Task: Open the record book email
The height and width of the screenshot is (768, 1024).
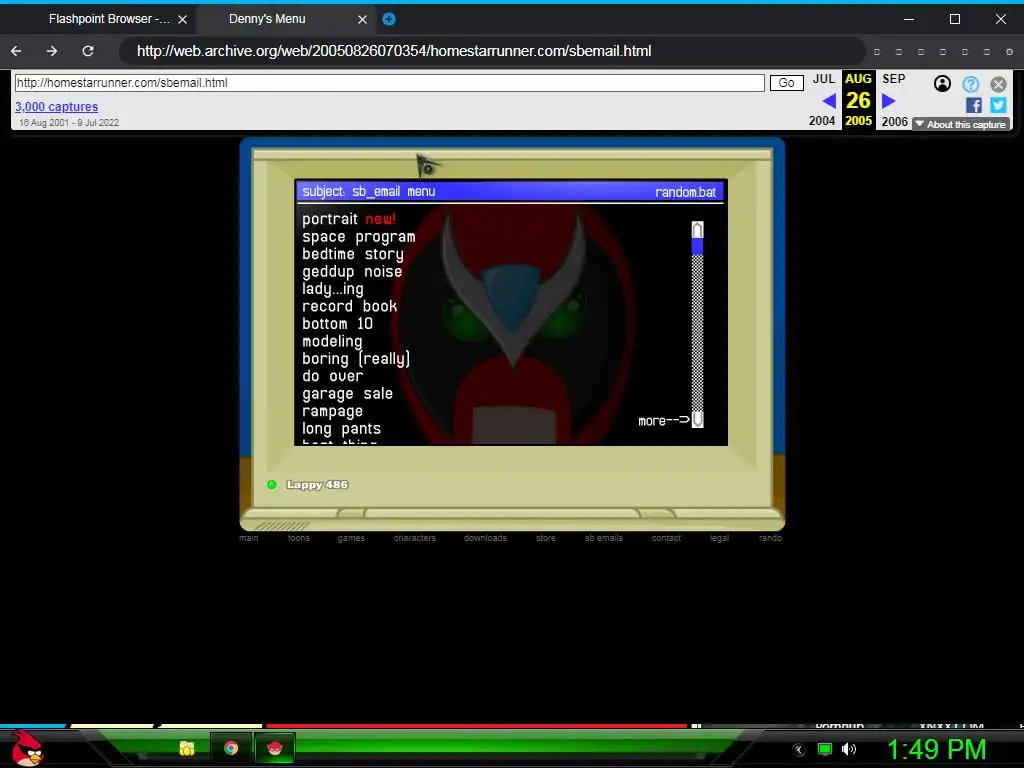Action: [x=349, y=306]
